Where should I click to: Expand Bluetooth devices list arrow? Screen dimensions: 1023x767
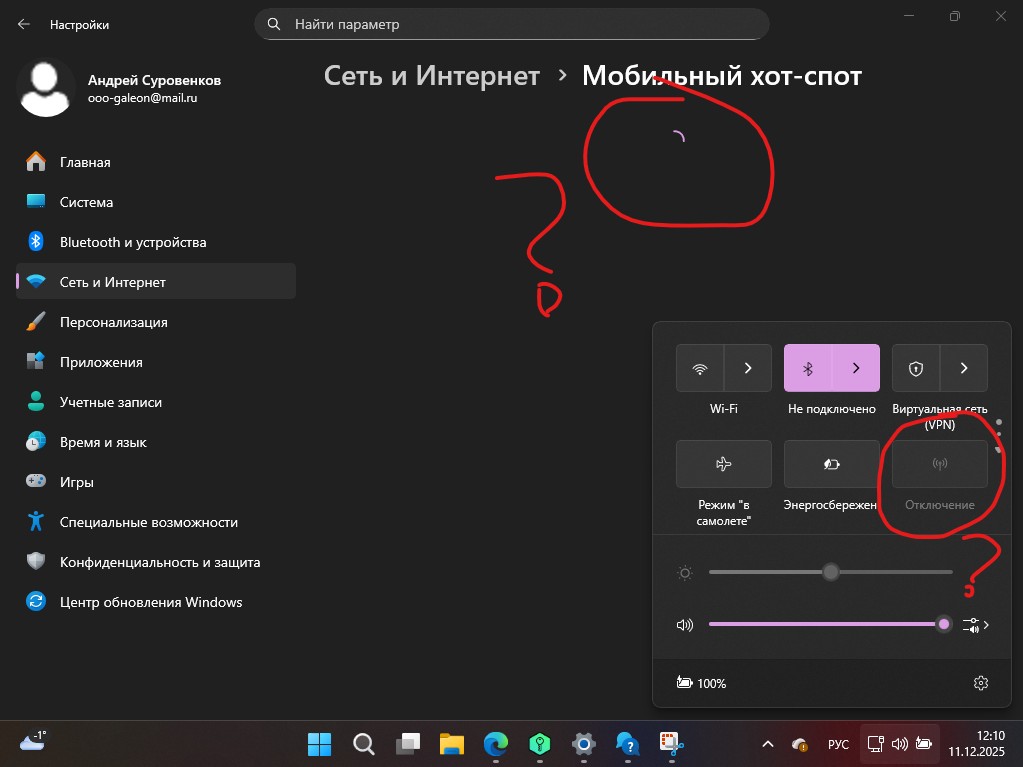pos(856,368)
